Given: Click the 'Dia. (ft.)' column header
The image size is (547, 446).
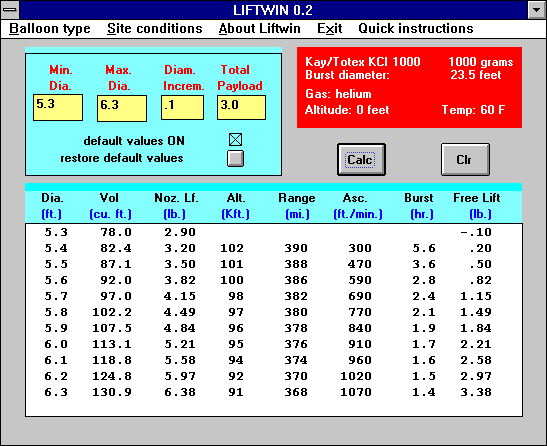Looking at the screenshot, I should click(52, 206).
